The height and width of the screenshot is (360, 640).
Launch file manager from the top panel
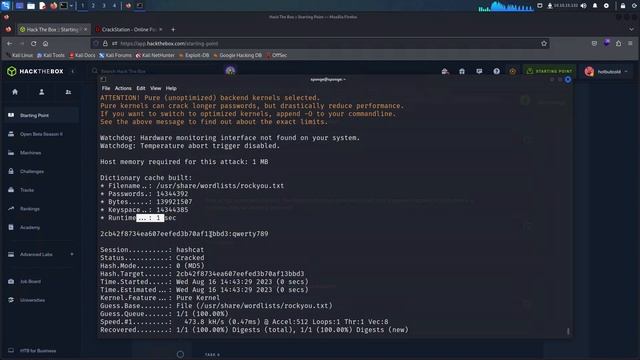(x=31, y=6)
